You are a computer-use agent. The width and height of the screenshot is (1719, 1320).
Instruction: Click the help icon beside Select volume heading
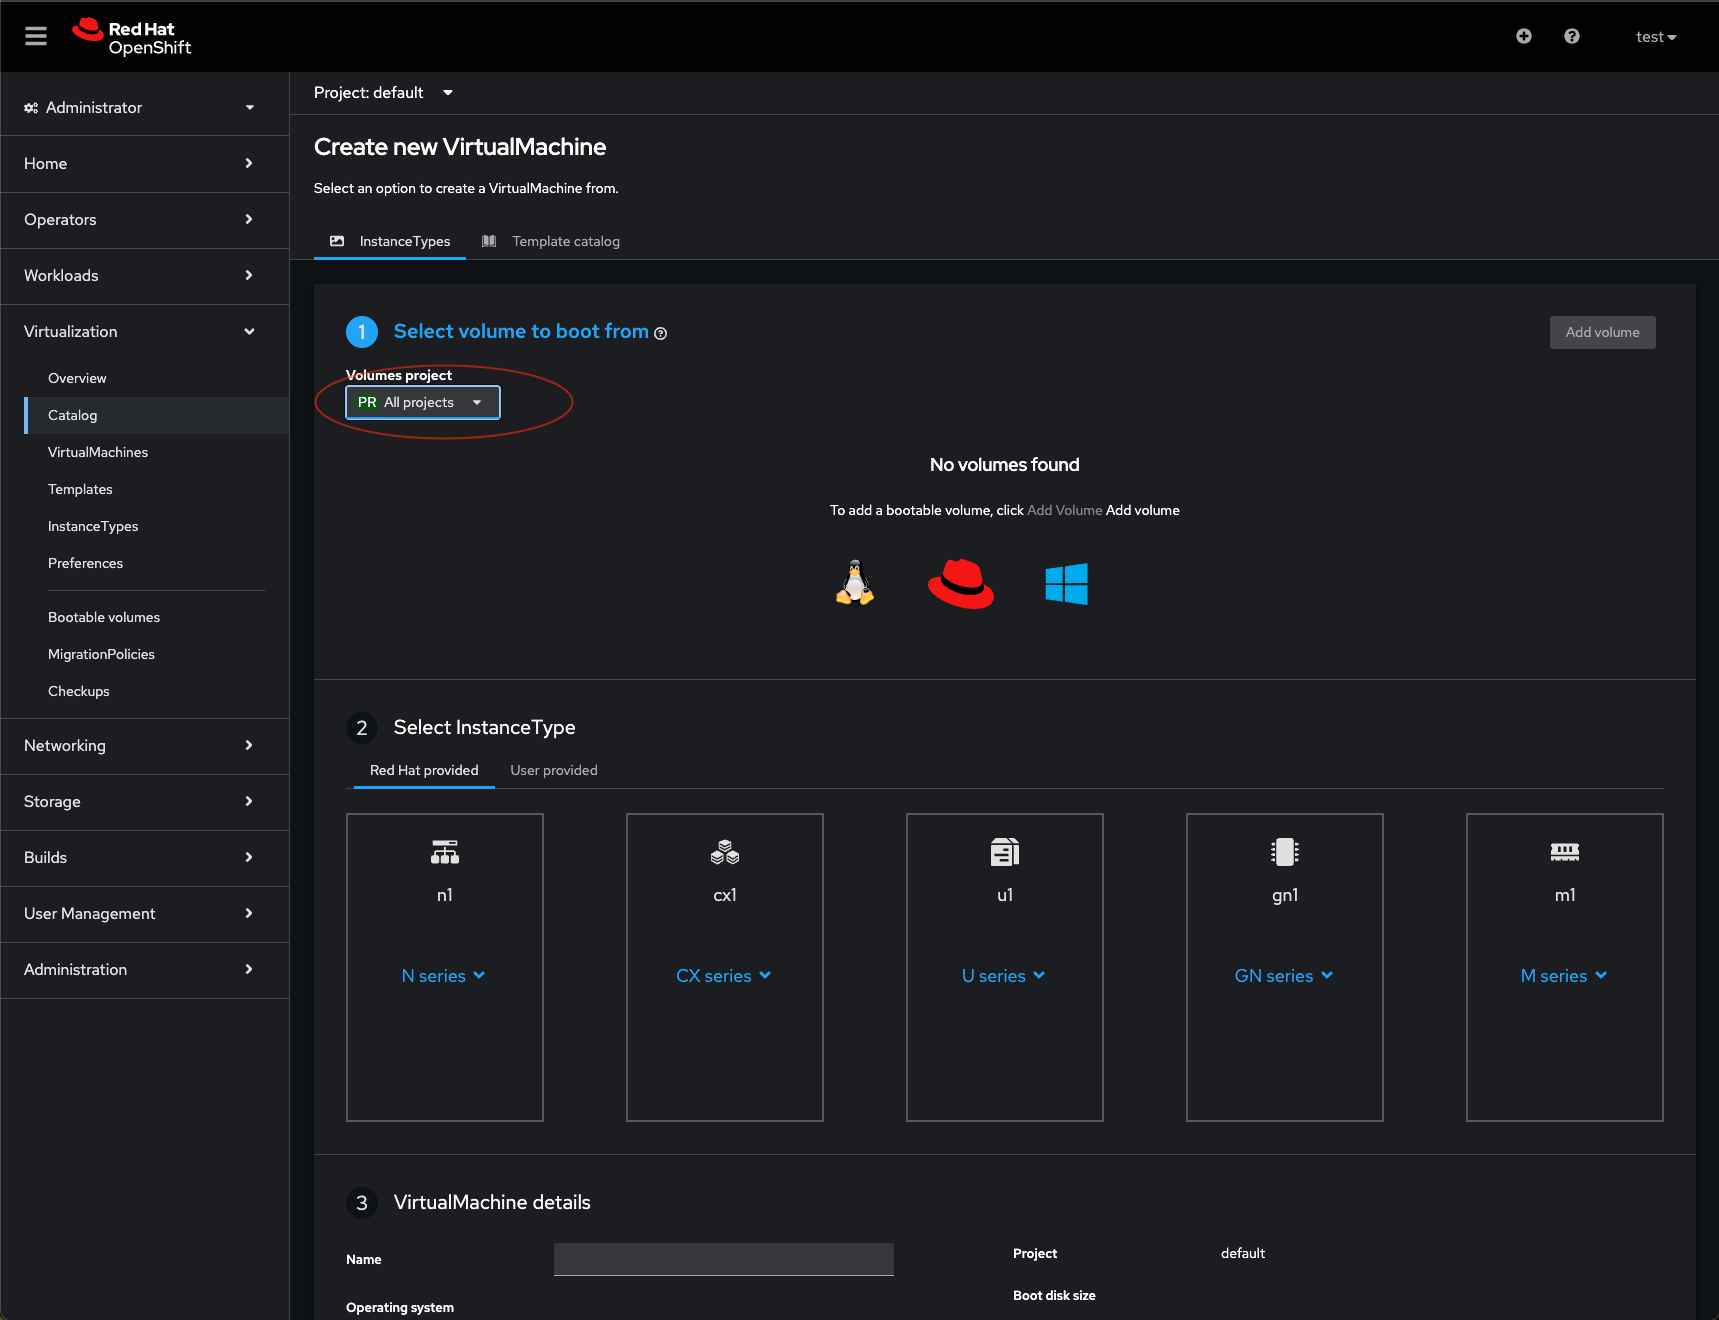click(x=660, y=334)
